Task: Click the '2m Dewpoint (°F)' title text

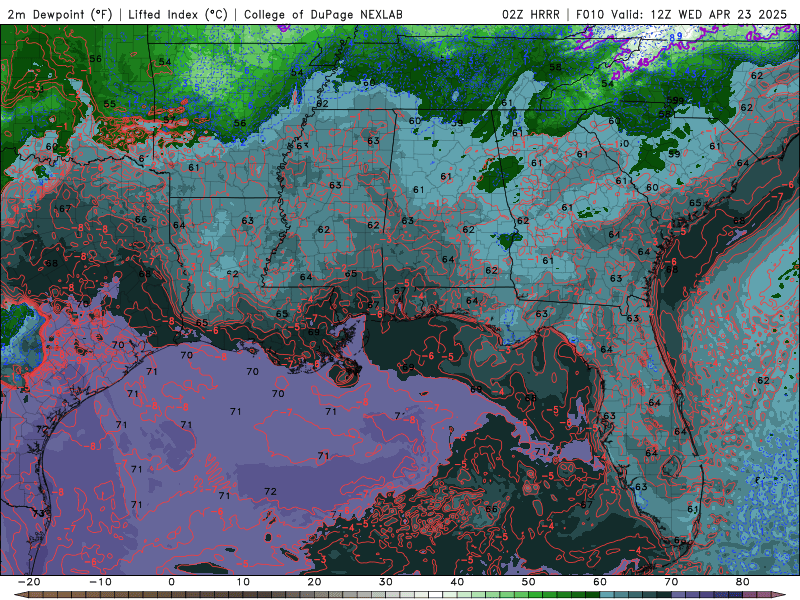Action: click(x=60, y=15)
